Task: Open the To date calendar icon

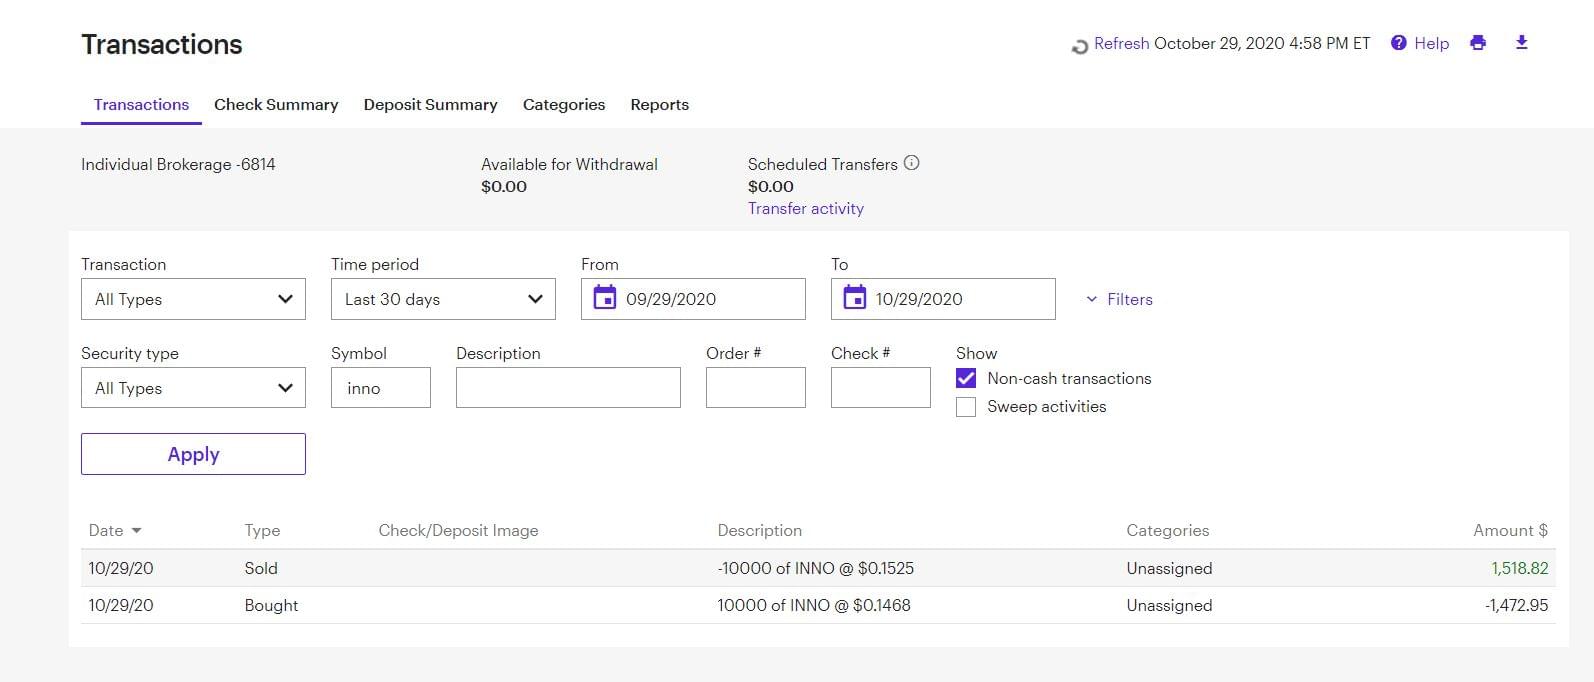Action: (x=854, y=298)
